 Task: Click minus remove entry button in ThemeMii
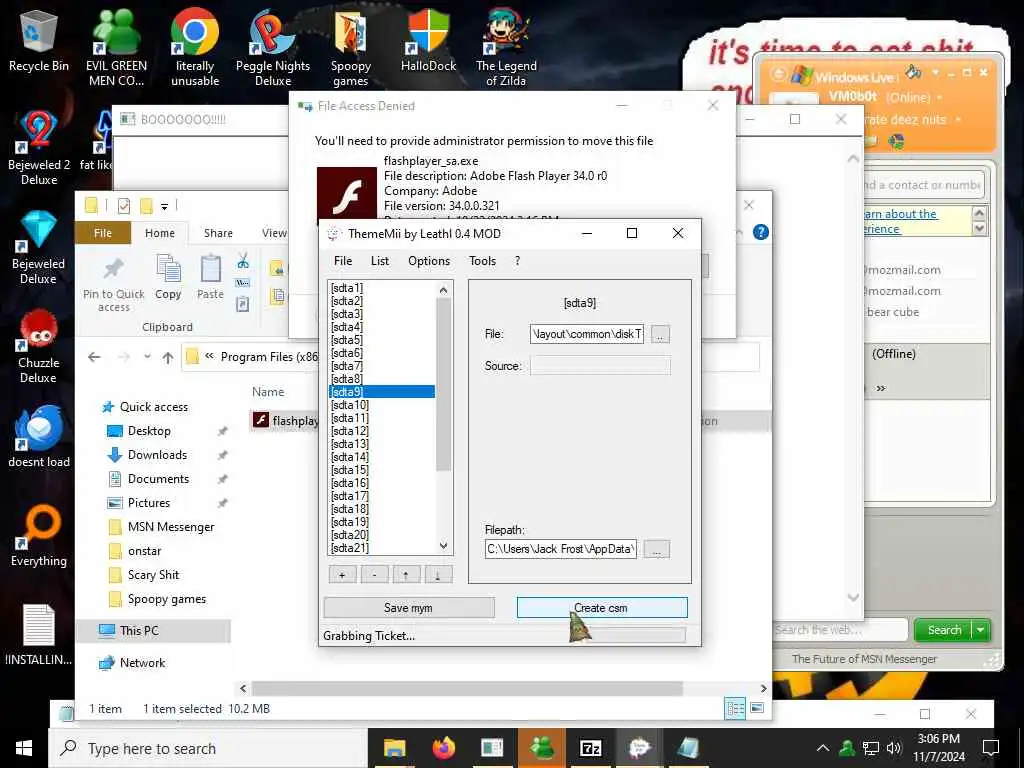click(x=374, y=575)
